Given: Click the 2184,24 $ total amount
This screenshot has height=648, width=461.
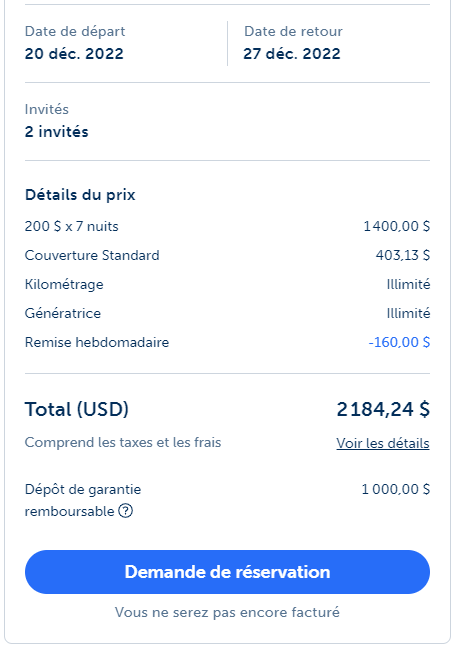Looking at the screenshot, I should tap(383, 410).
